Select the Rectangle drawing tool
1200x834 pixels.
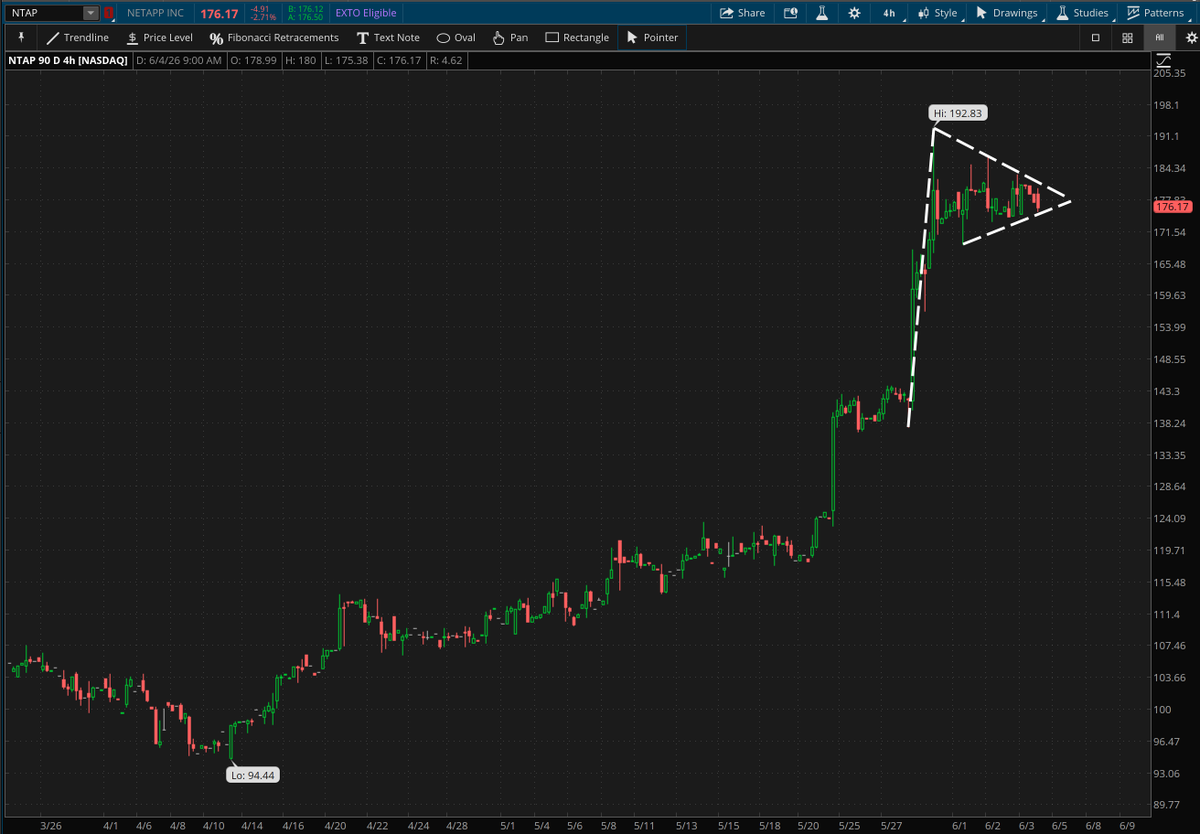[577, 37]
